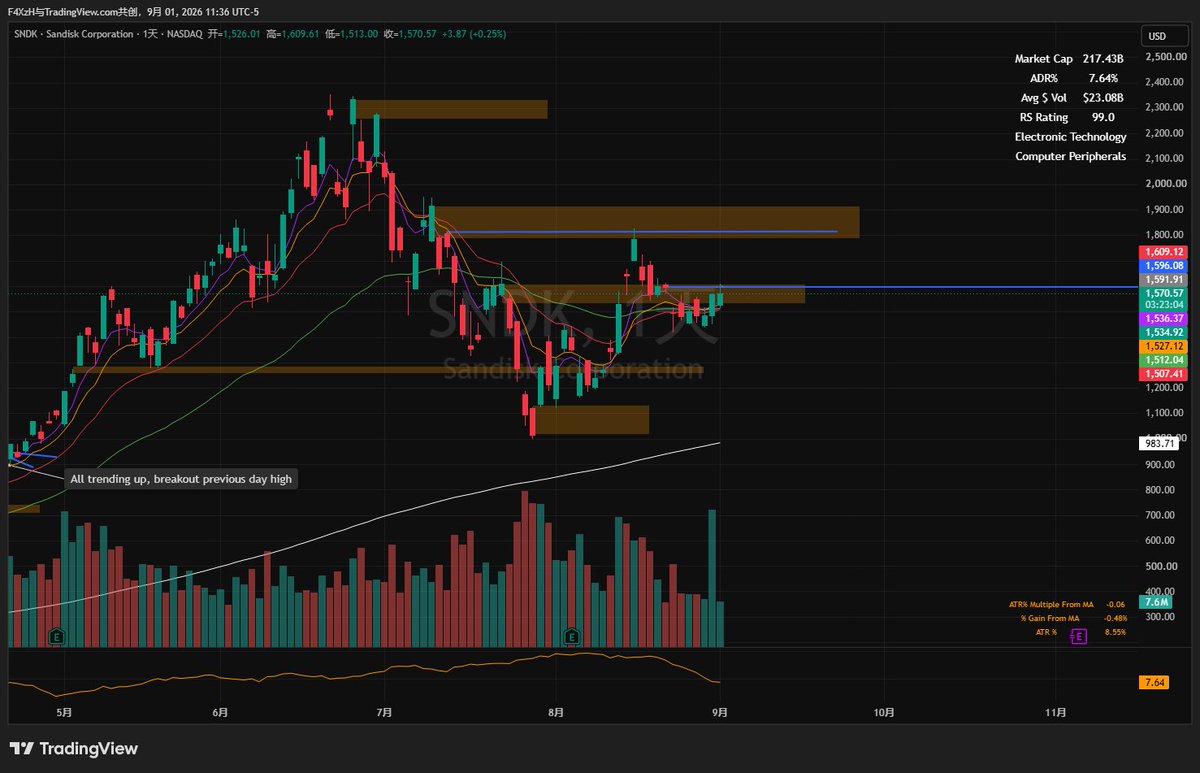Click the Electronic Technology sector text
Viewport: 1200px width, 773px height.
pyautogui.click(x=1070, y=137)
